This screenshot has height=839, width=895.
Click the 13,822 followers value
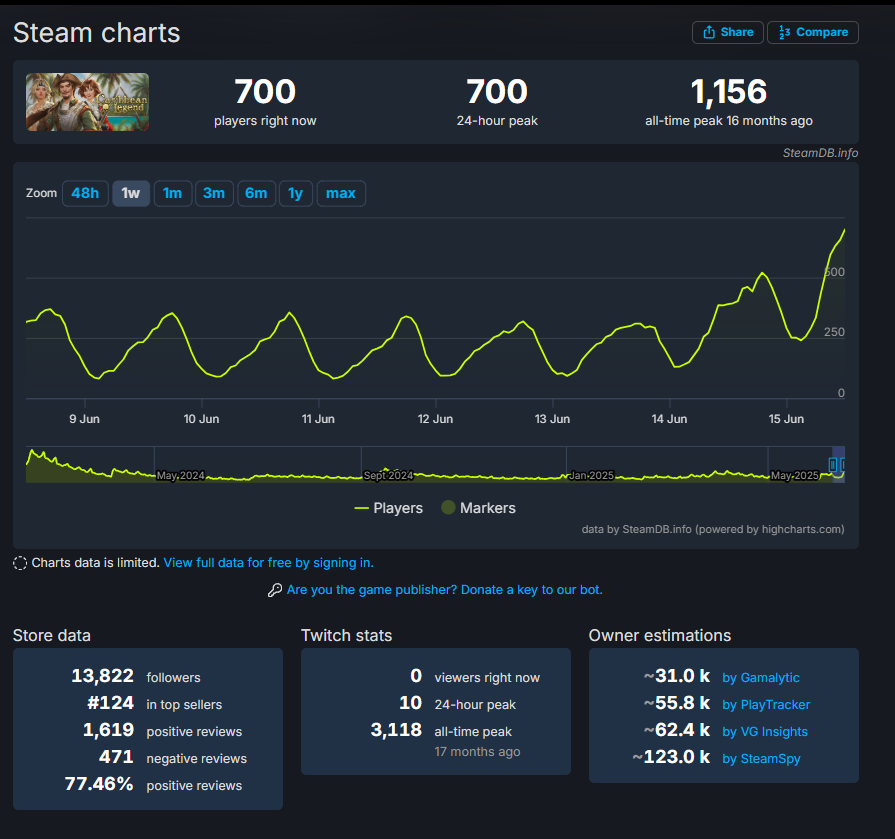[102, 676]
